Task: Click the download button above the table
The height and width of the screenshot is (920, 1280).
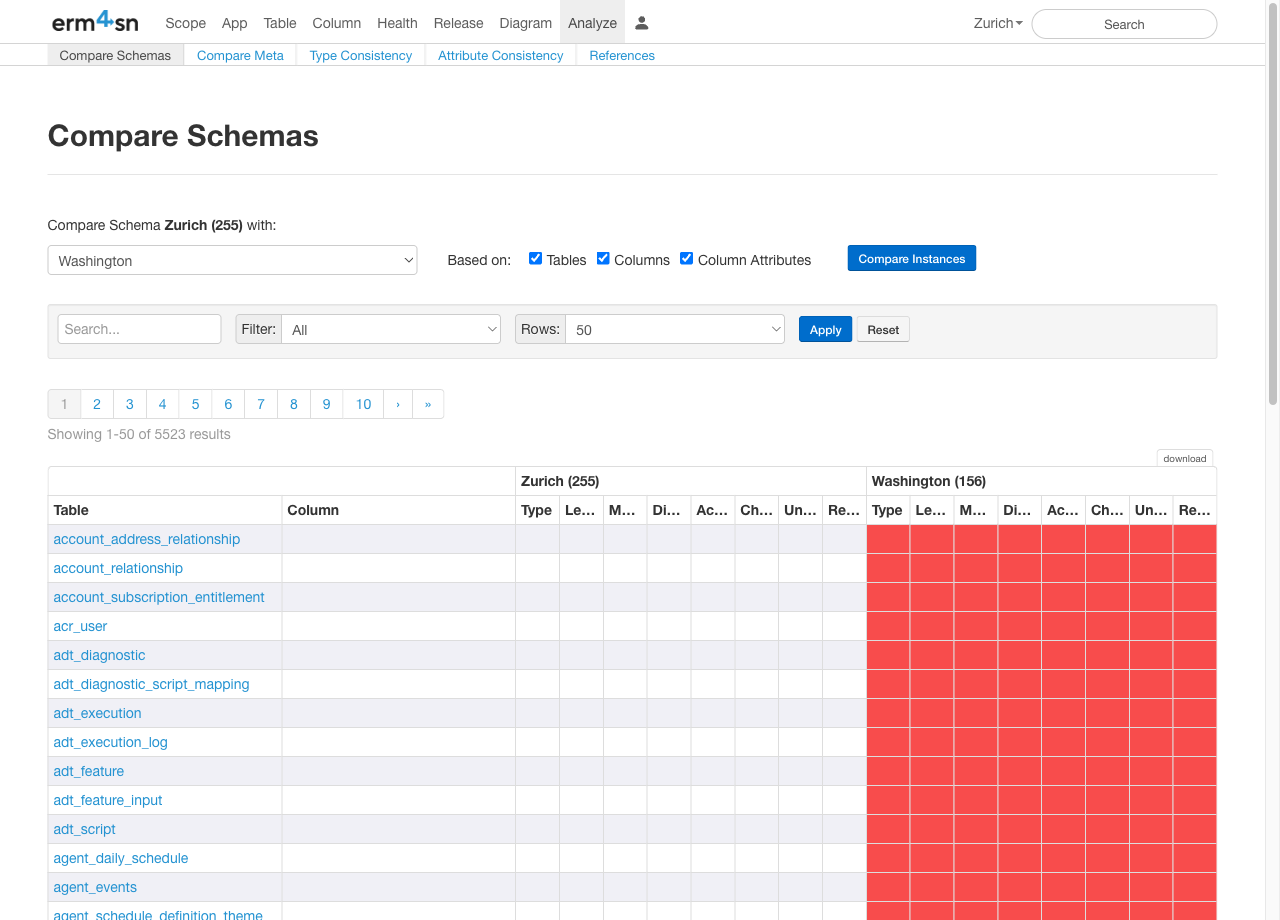Action: click(1184, 458)
